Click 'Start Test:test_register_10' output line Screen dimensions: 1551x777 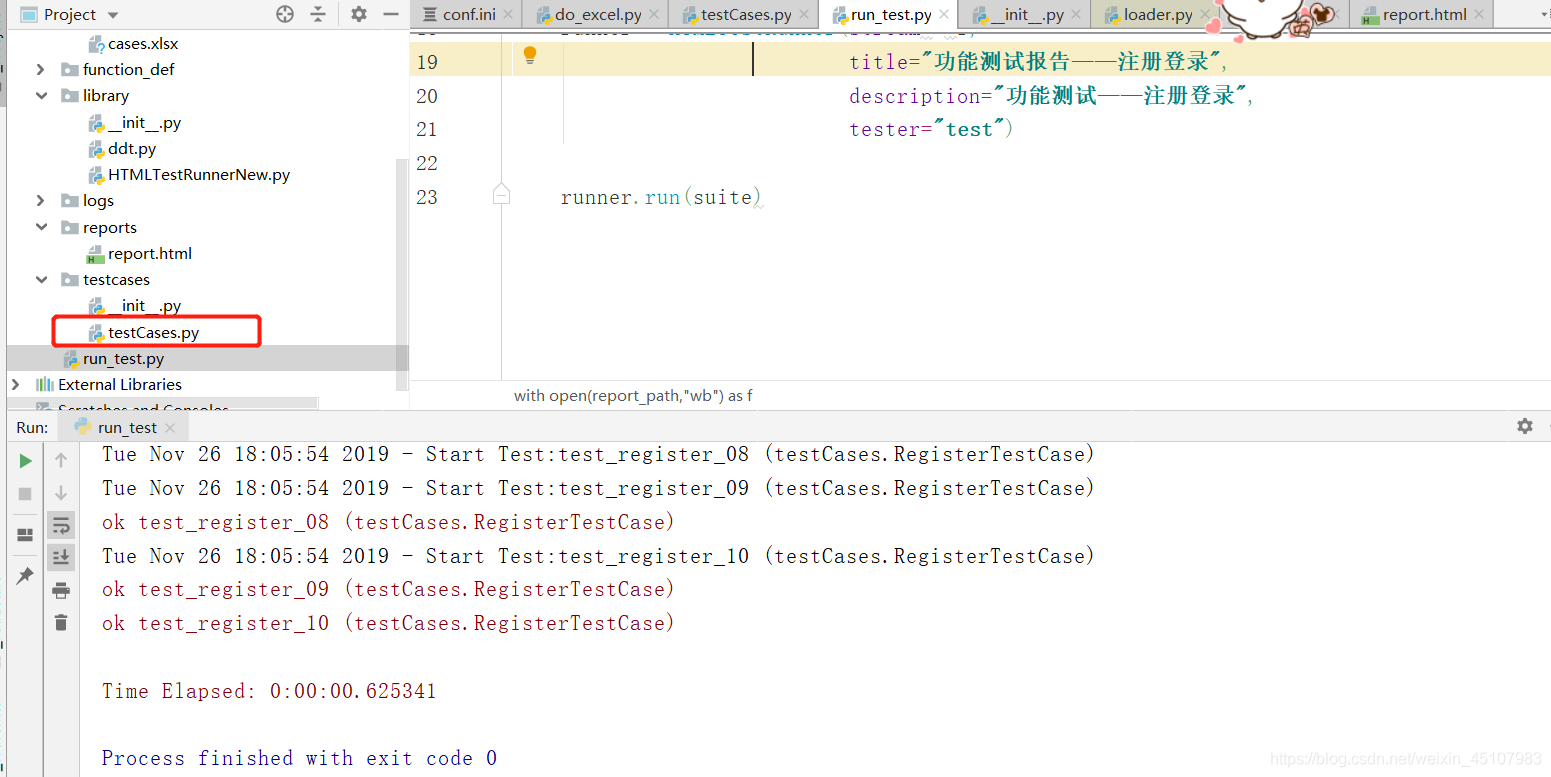click(598, 556)
